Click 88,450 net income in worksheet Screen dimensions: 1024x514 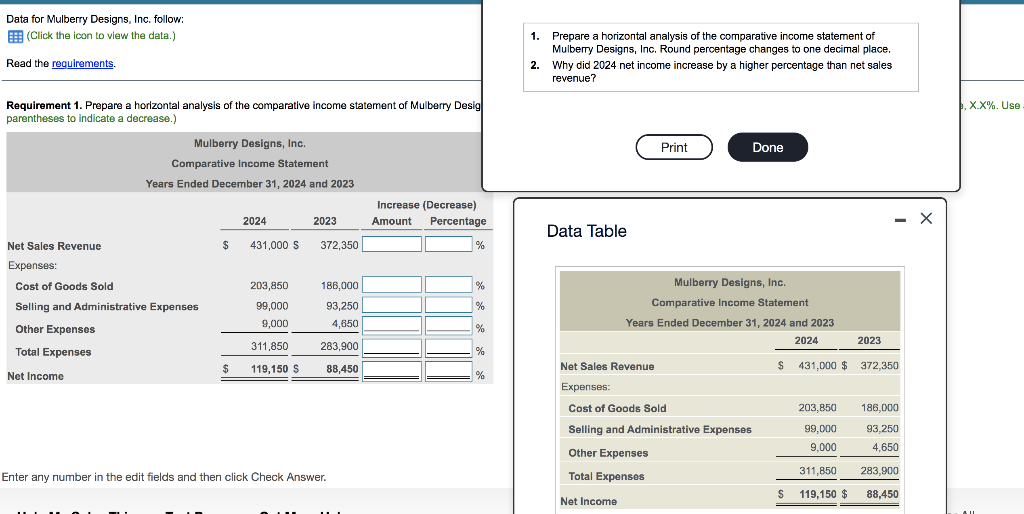pos(342,369)
